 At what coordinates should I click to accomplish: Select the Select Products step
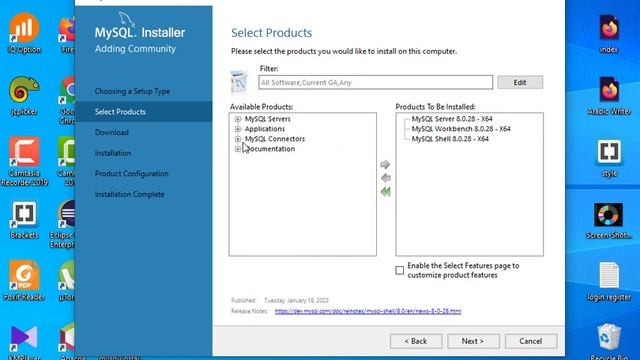144,111
